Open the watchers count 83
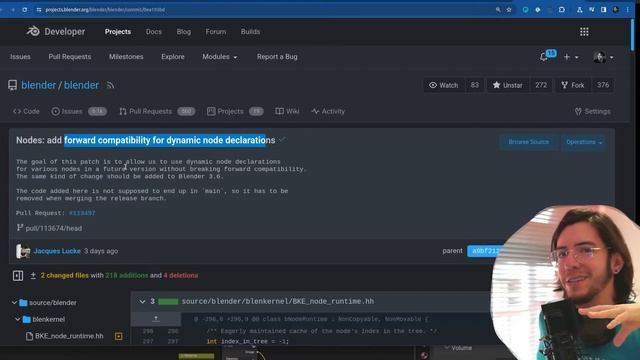 point(474,85)
